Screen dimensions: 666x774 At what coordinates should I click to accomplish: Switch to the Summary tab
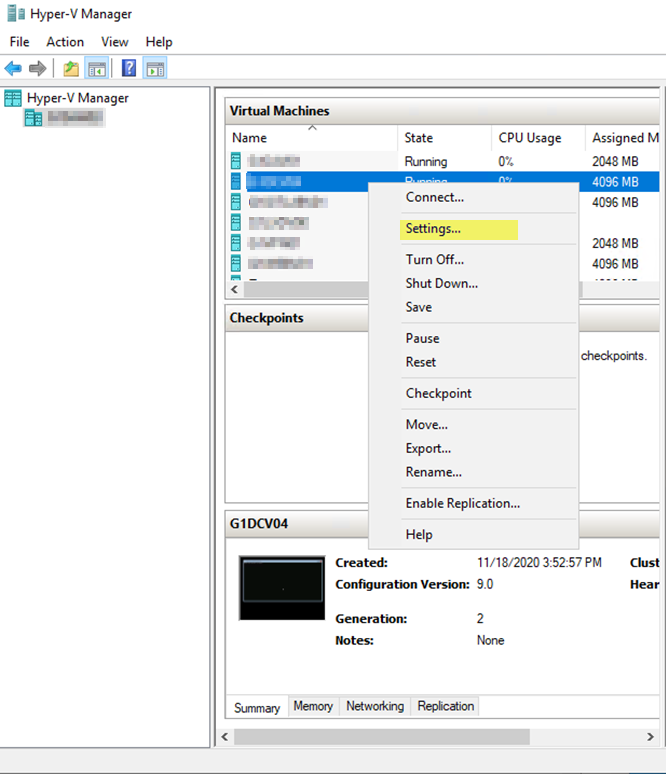pyautogui.click(x=257, y=708)
